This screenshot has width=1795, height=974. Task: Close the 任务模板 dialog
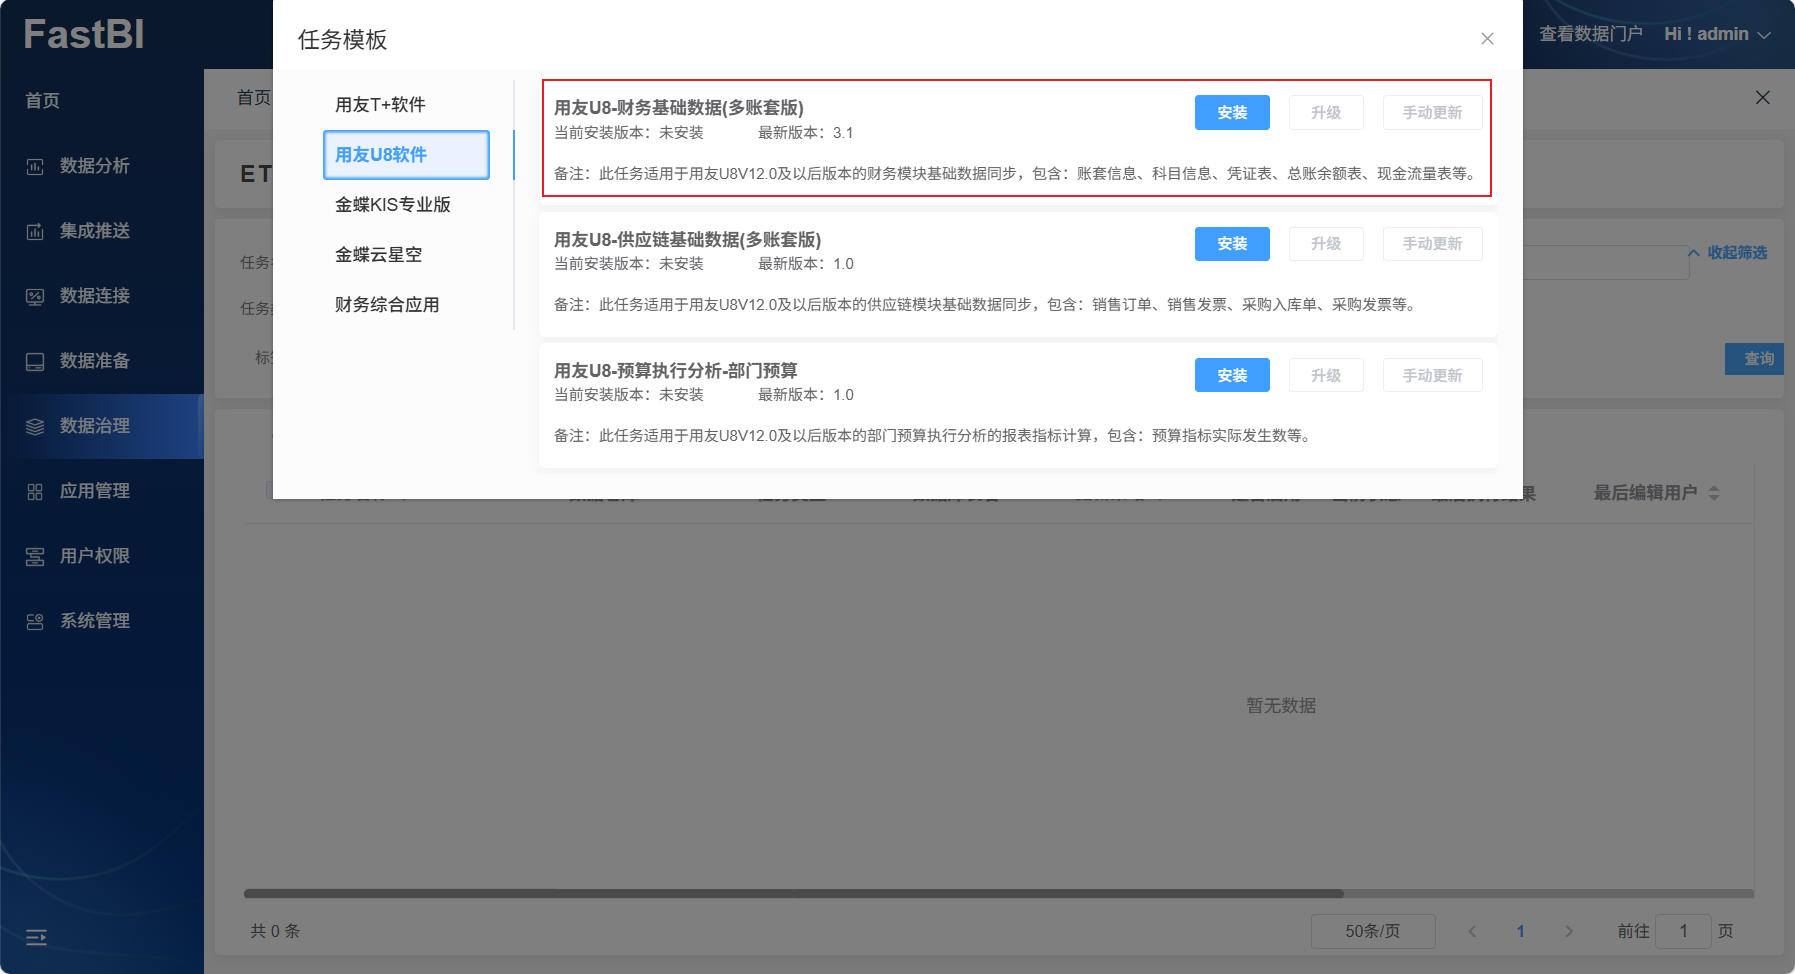tap(1487, 39)
